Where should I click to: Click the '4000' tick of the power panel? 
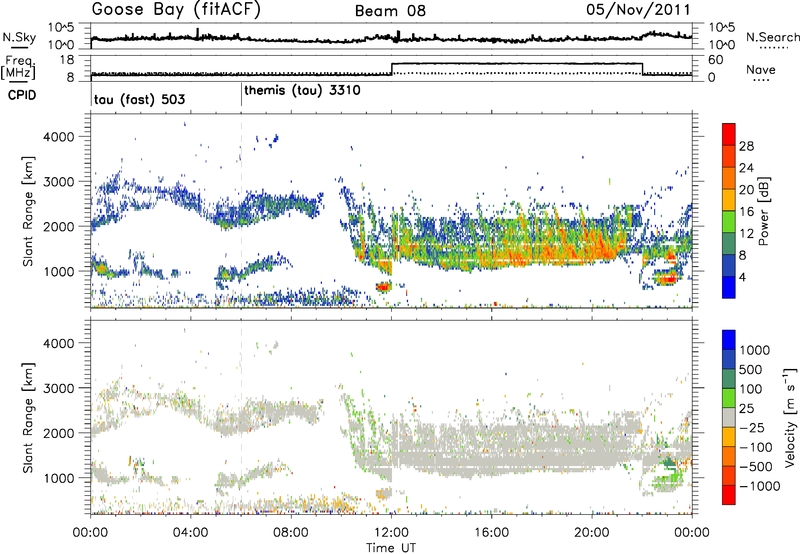[58, 137]
